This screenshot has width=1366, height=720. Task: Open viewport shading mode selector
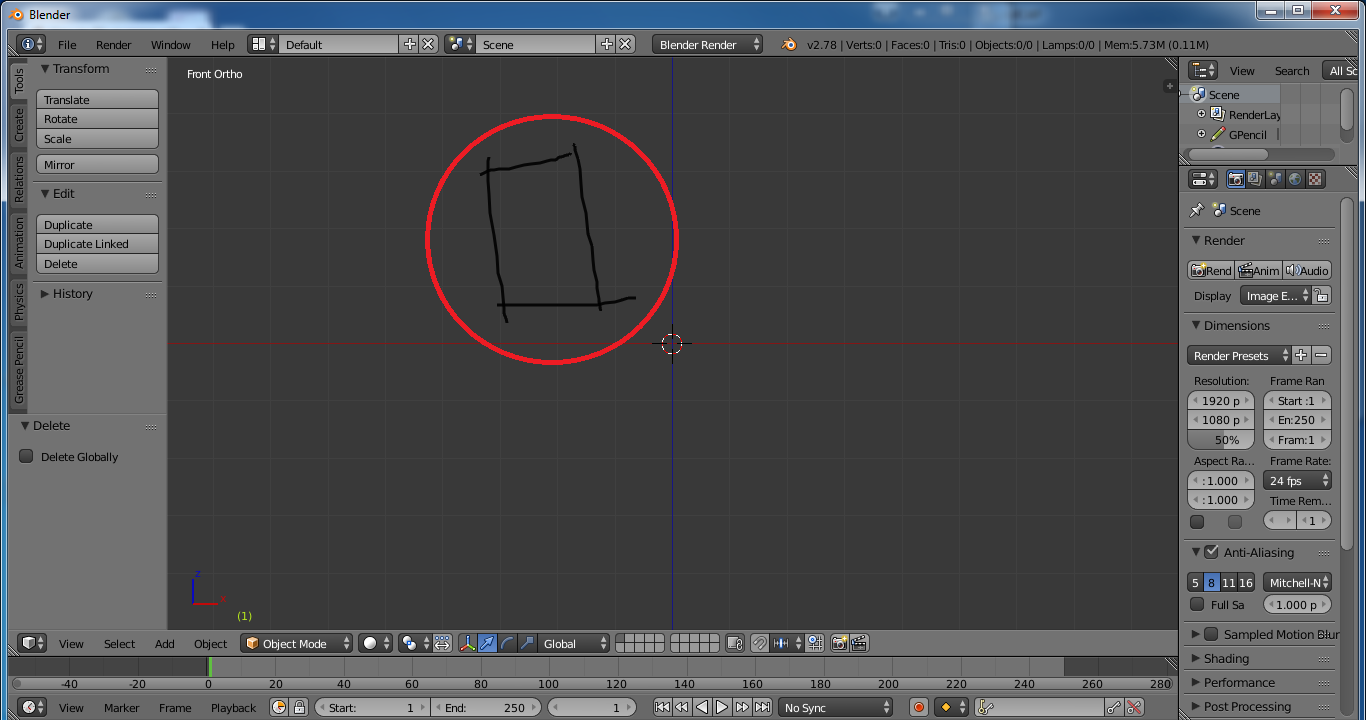click(x=375, y=643)
